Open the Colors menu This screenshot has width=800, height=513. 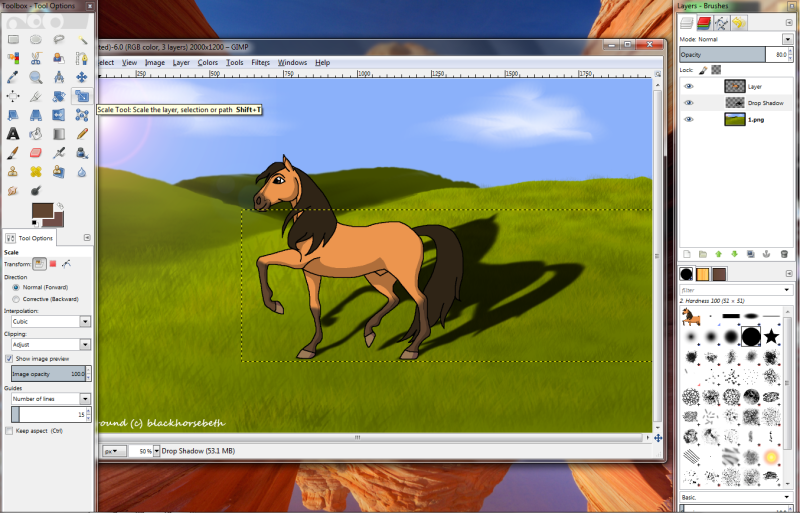click(208, 62)
